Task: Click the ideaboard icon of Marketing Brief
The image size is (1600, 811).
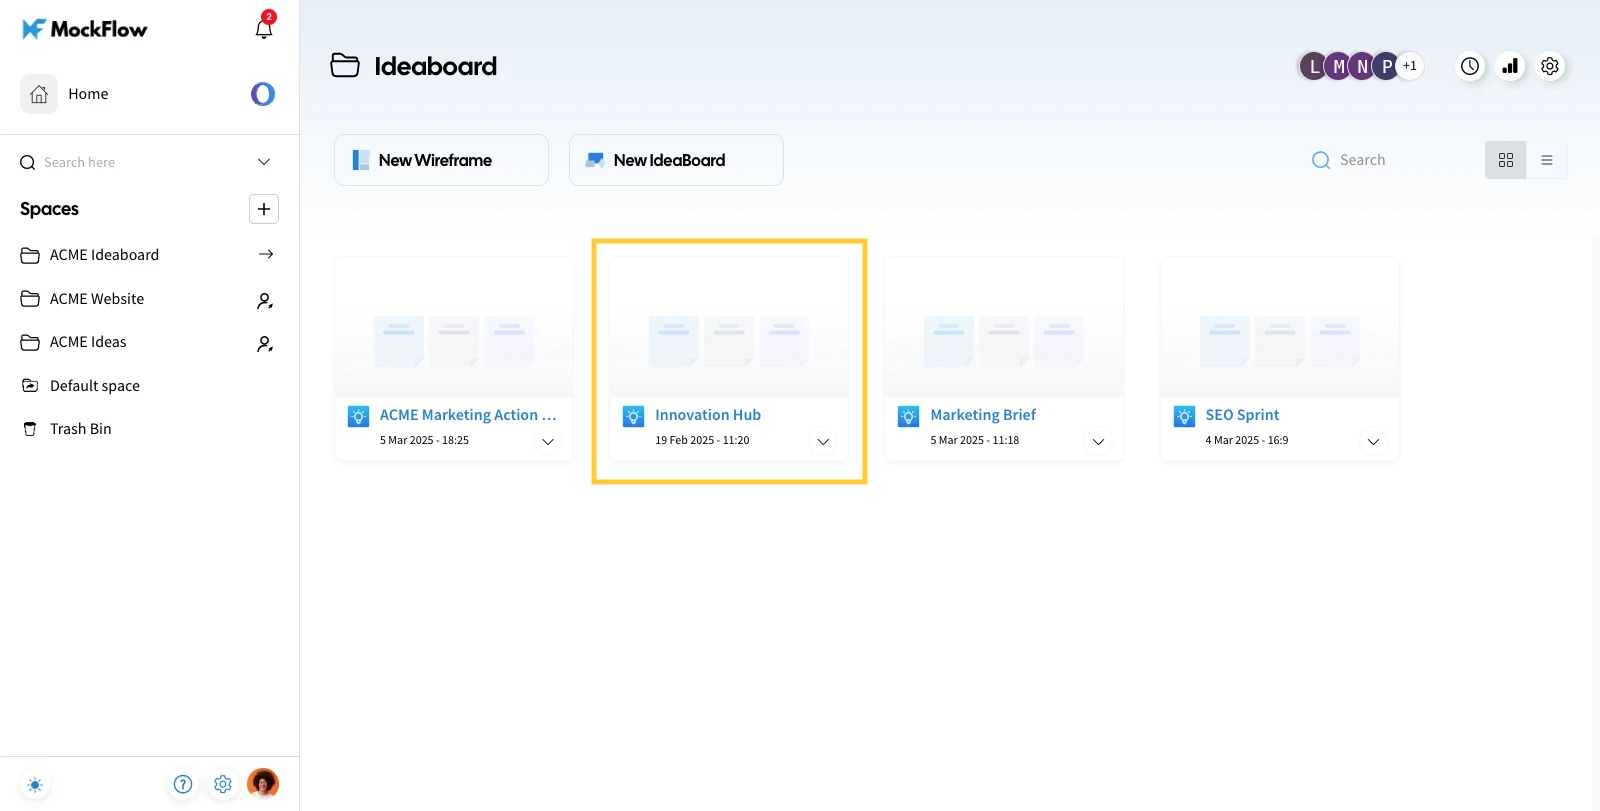Action: click(x=909, y=417)
